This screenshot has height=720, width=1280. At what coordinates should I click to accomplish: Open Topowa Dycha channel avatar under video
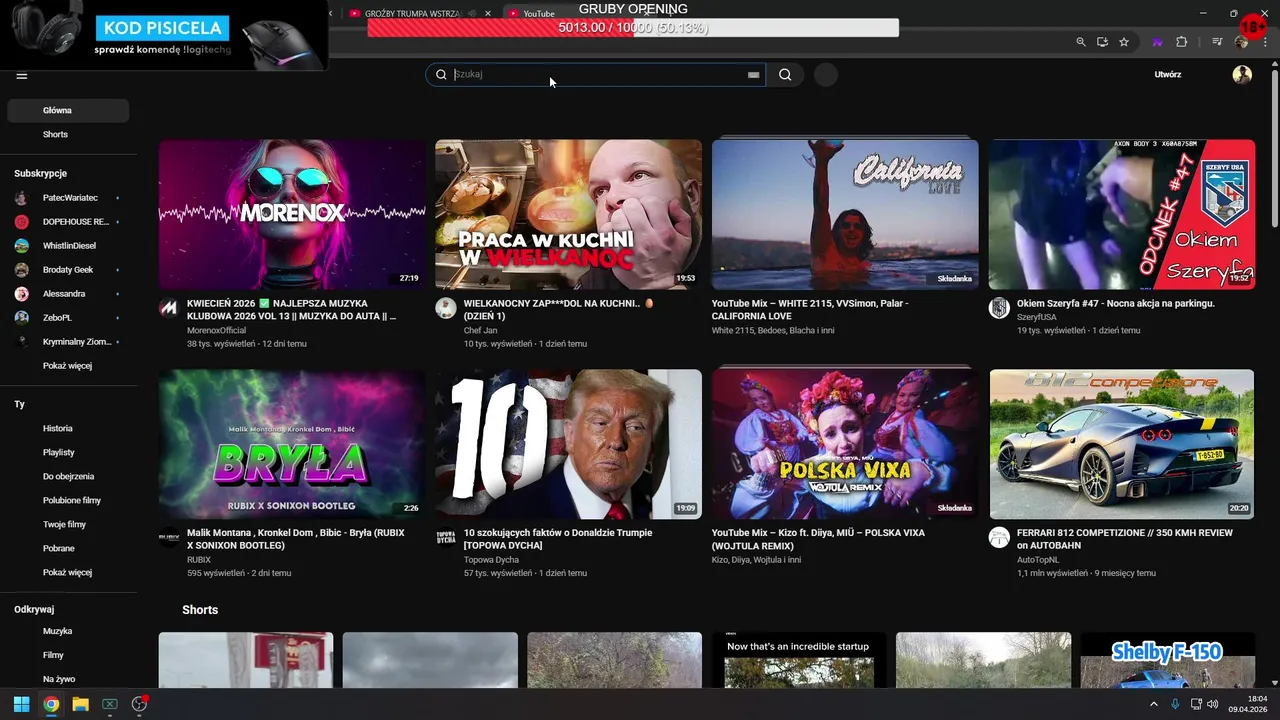[446, 538]
